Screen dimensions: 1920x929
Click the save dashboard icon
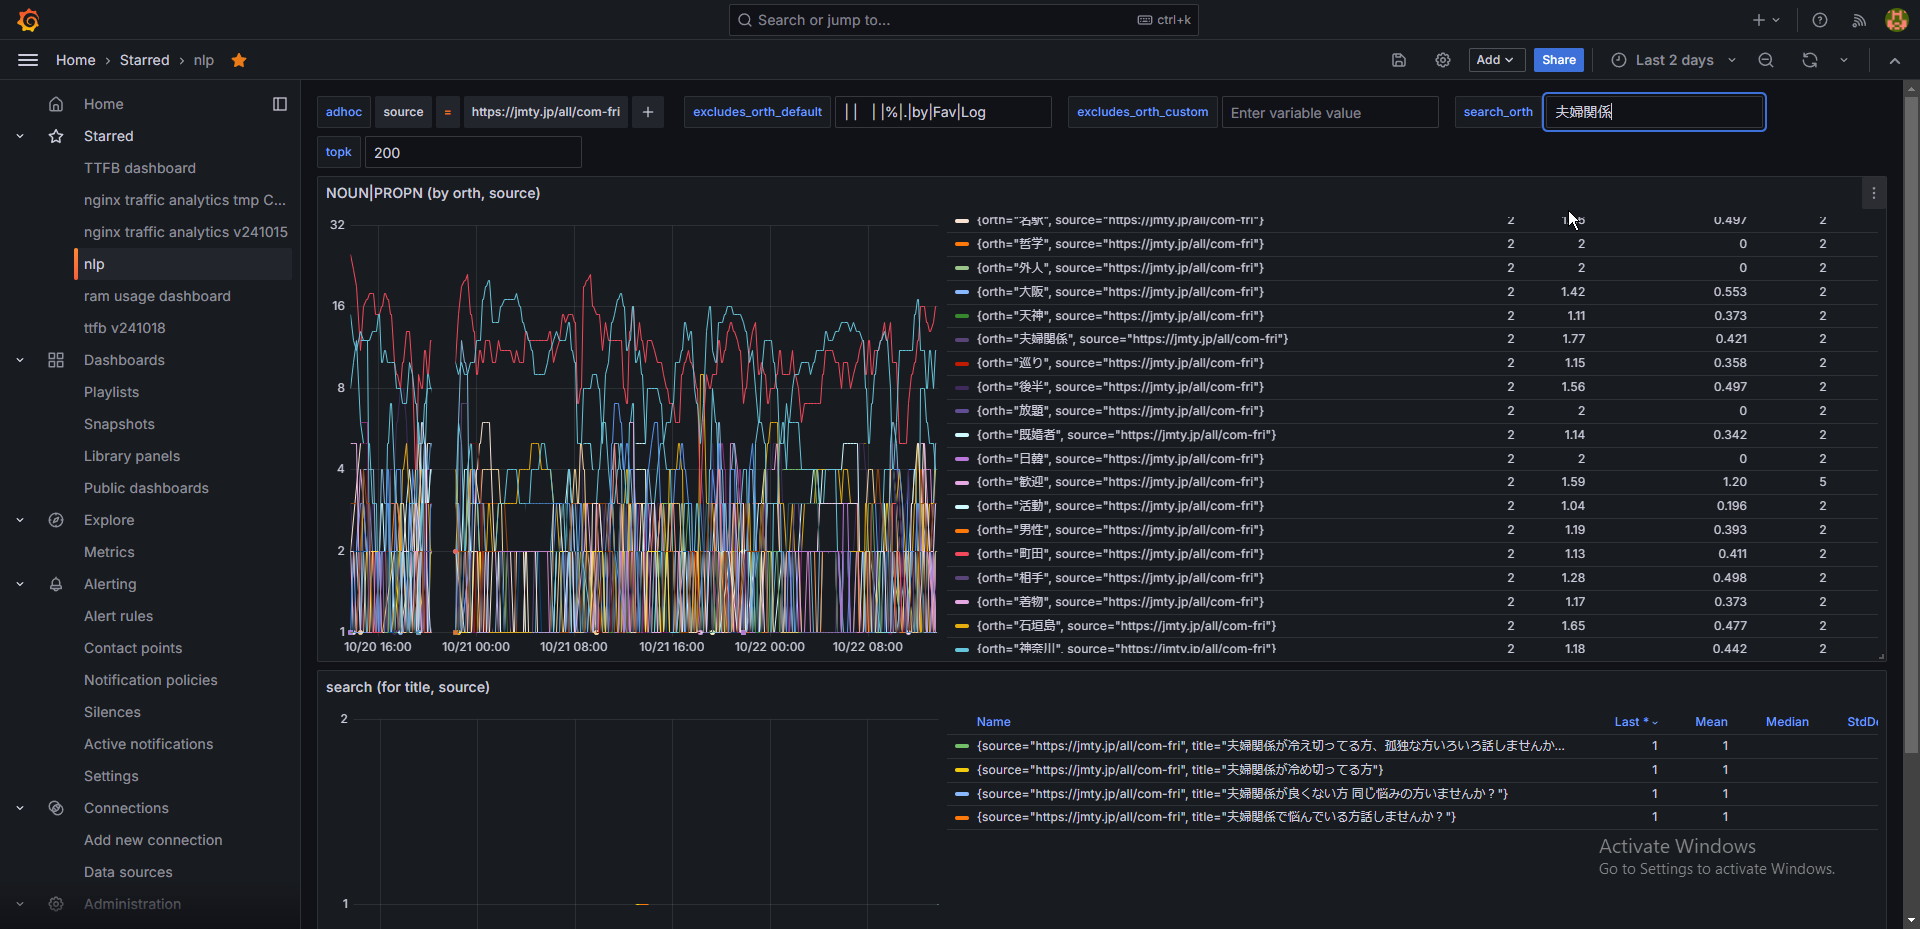point(1399,60)
